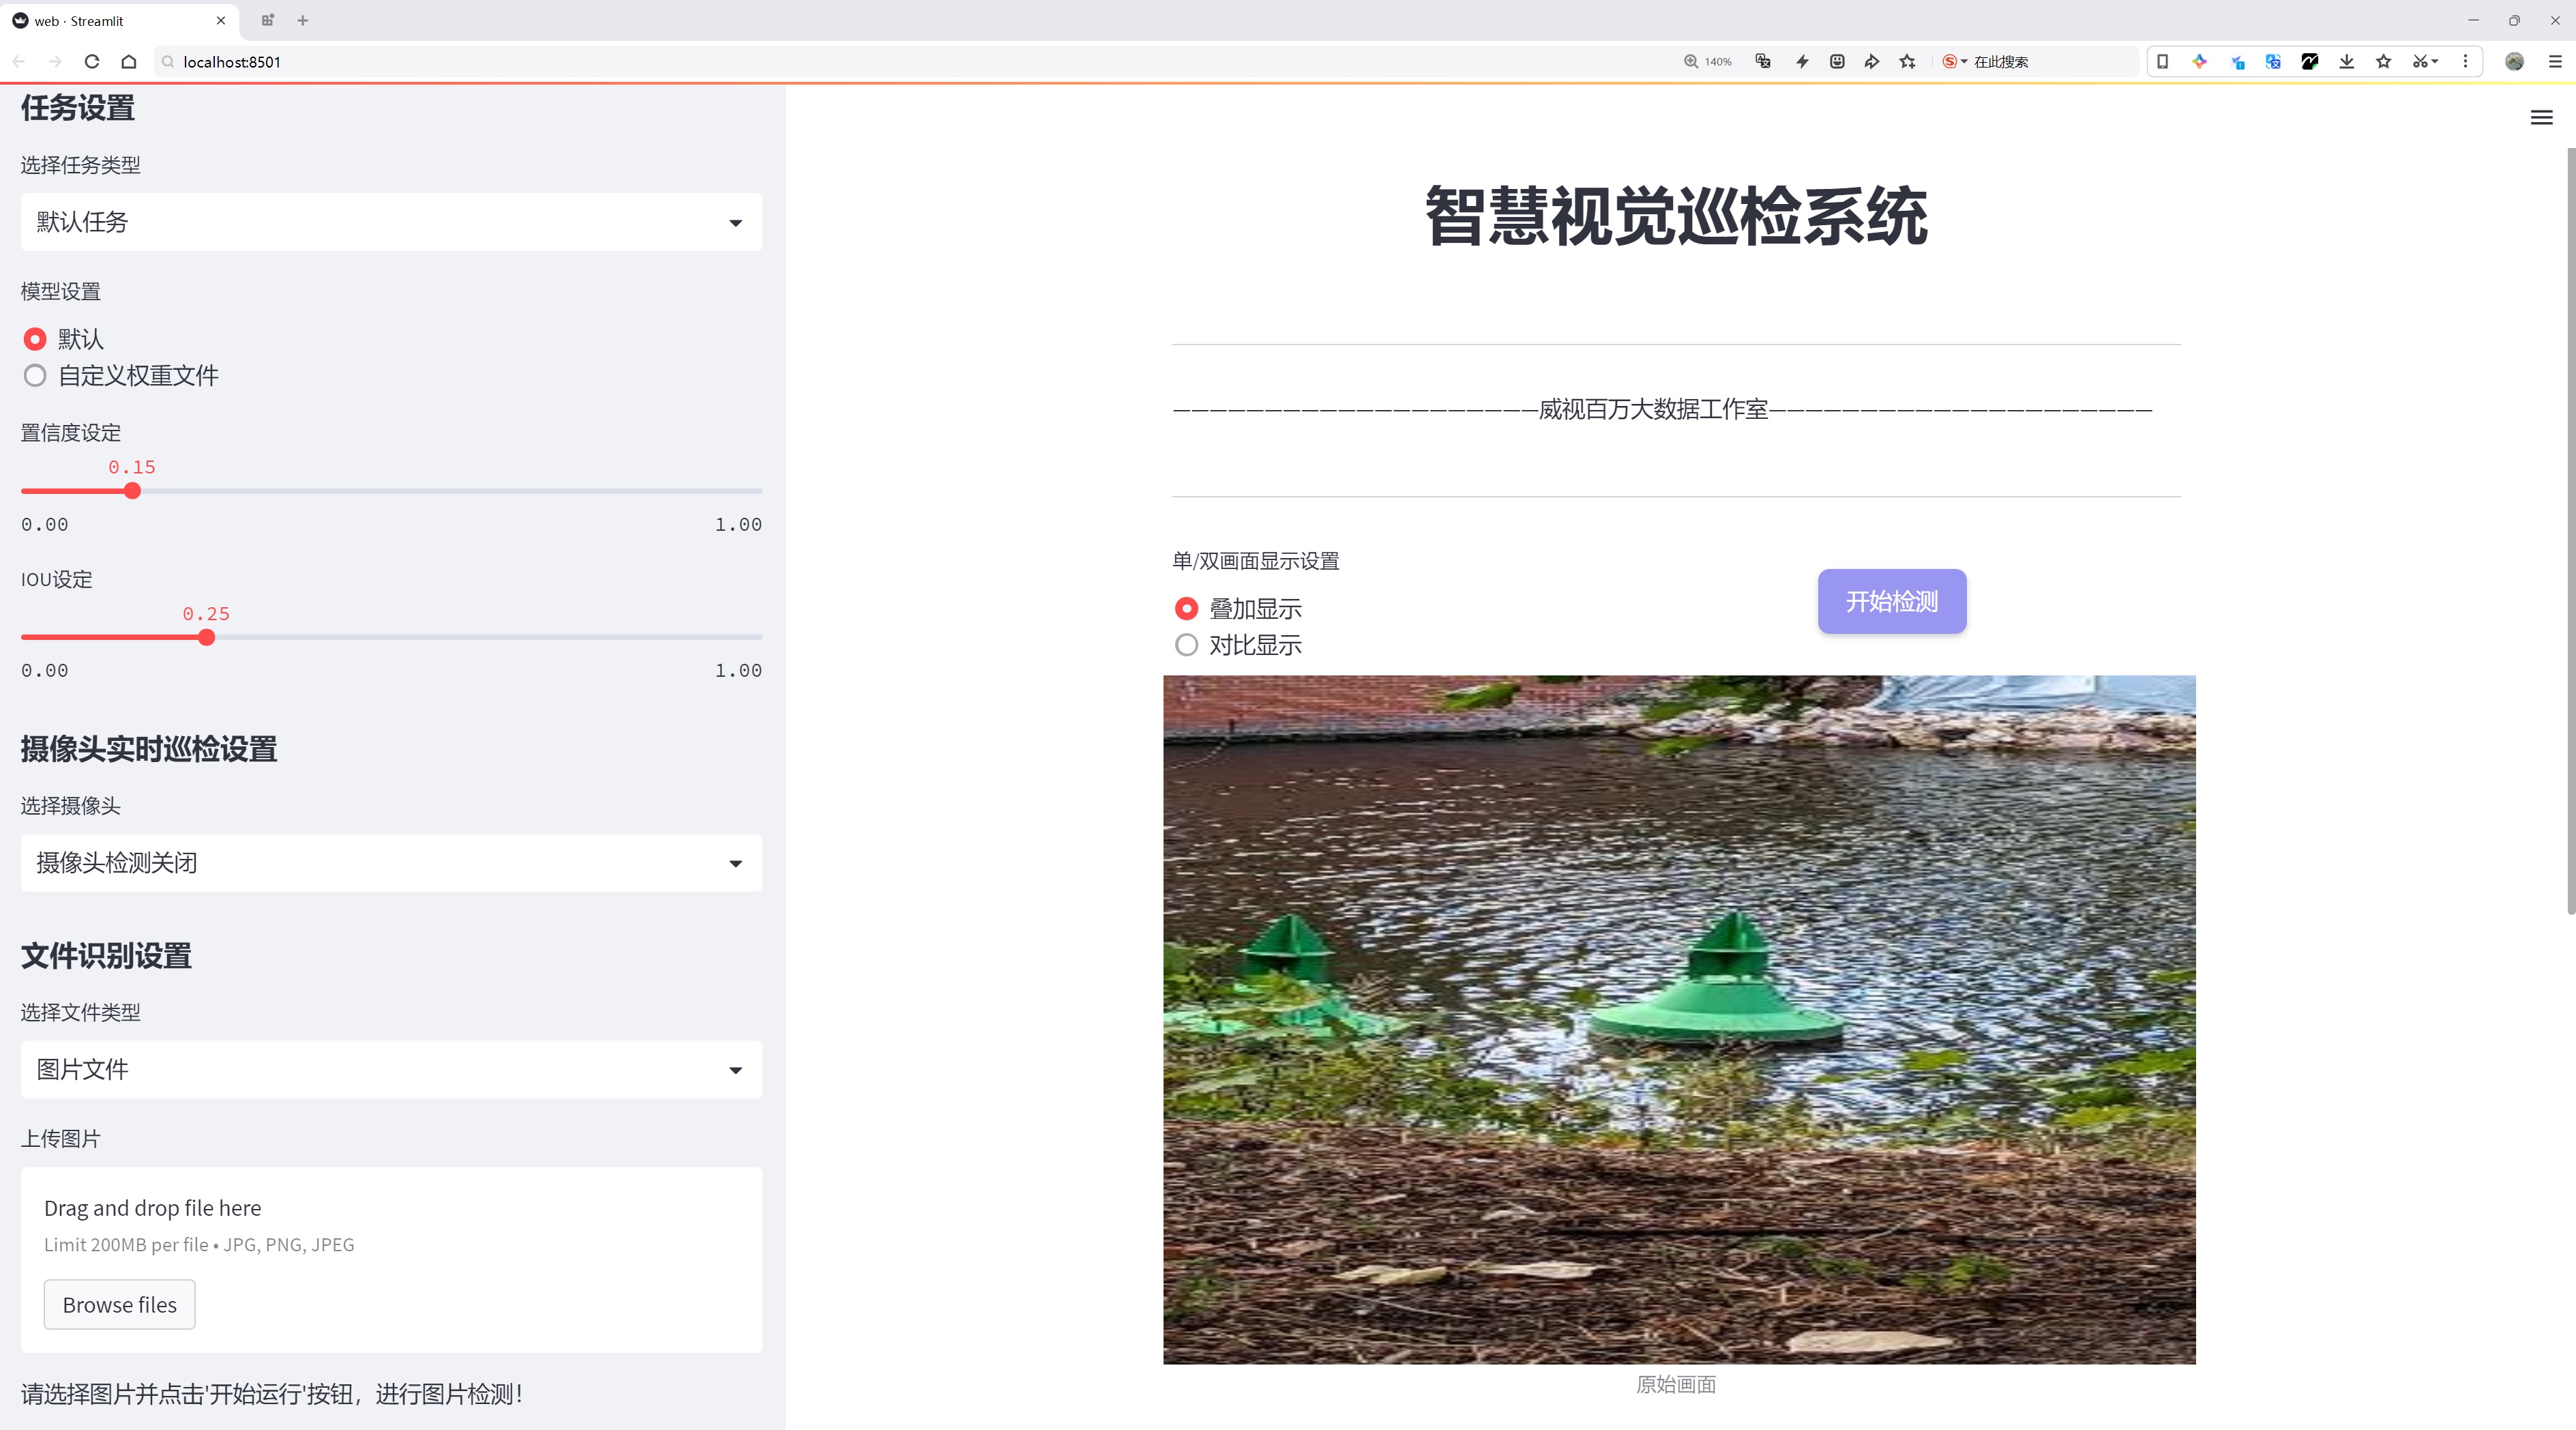This screenshot has height=1430, width=2576.
Task: Click the 单/双画面显示设置 label
Action: point(1256,561)
